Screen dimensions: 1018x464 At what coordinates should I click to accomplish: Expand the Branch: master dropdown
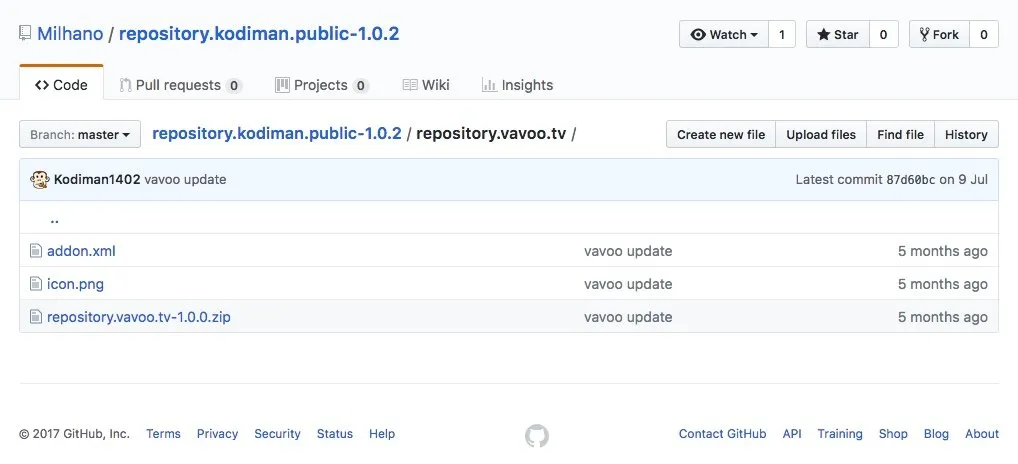[x=80, y=134]
